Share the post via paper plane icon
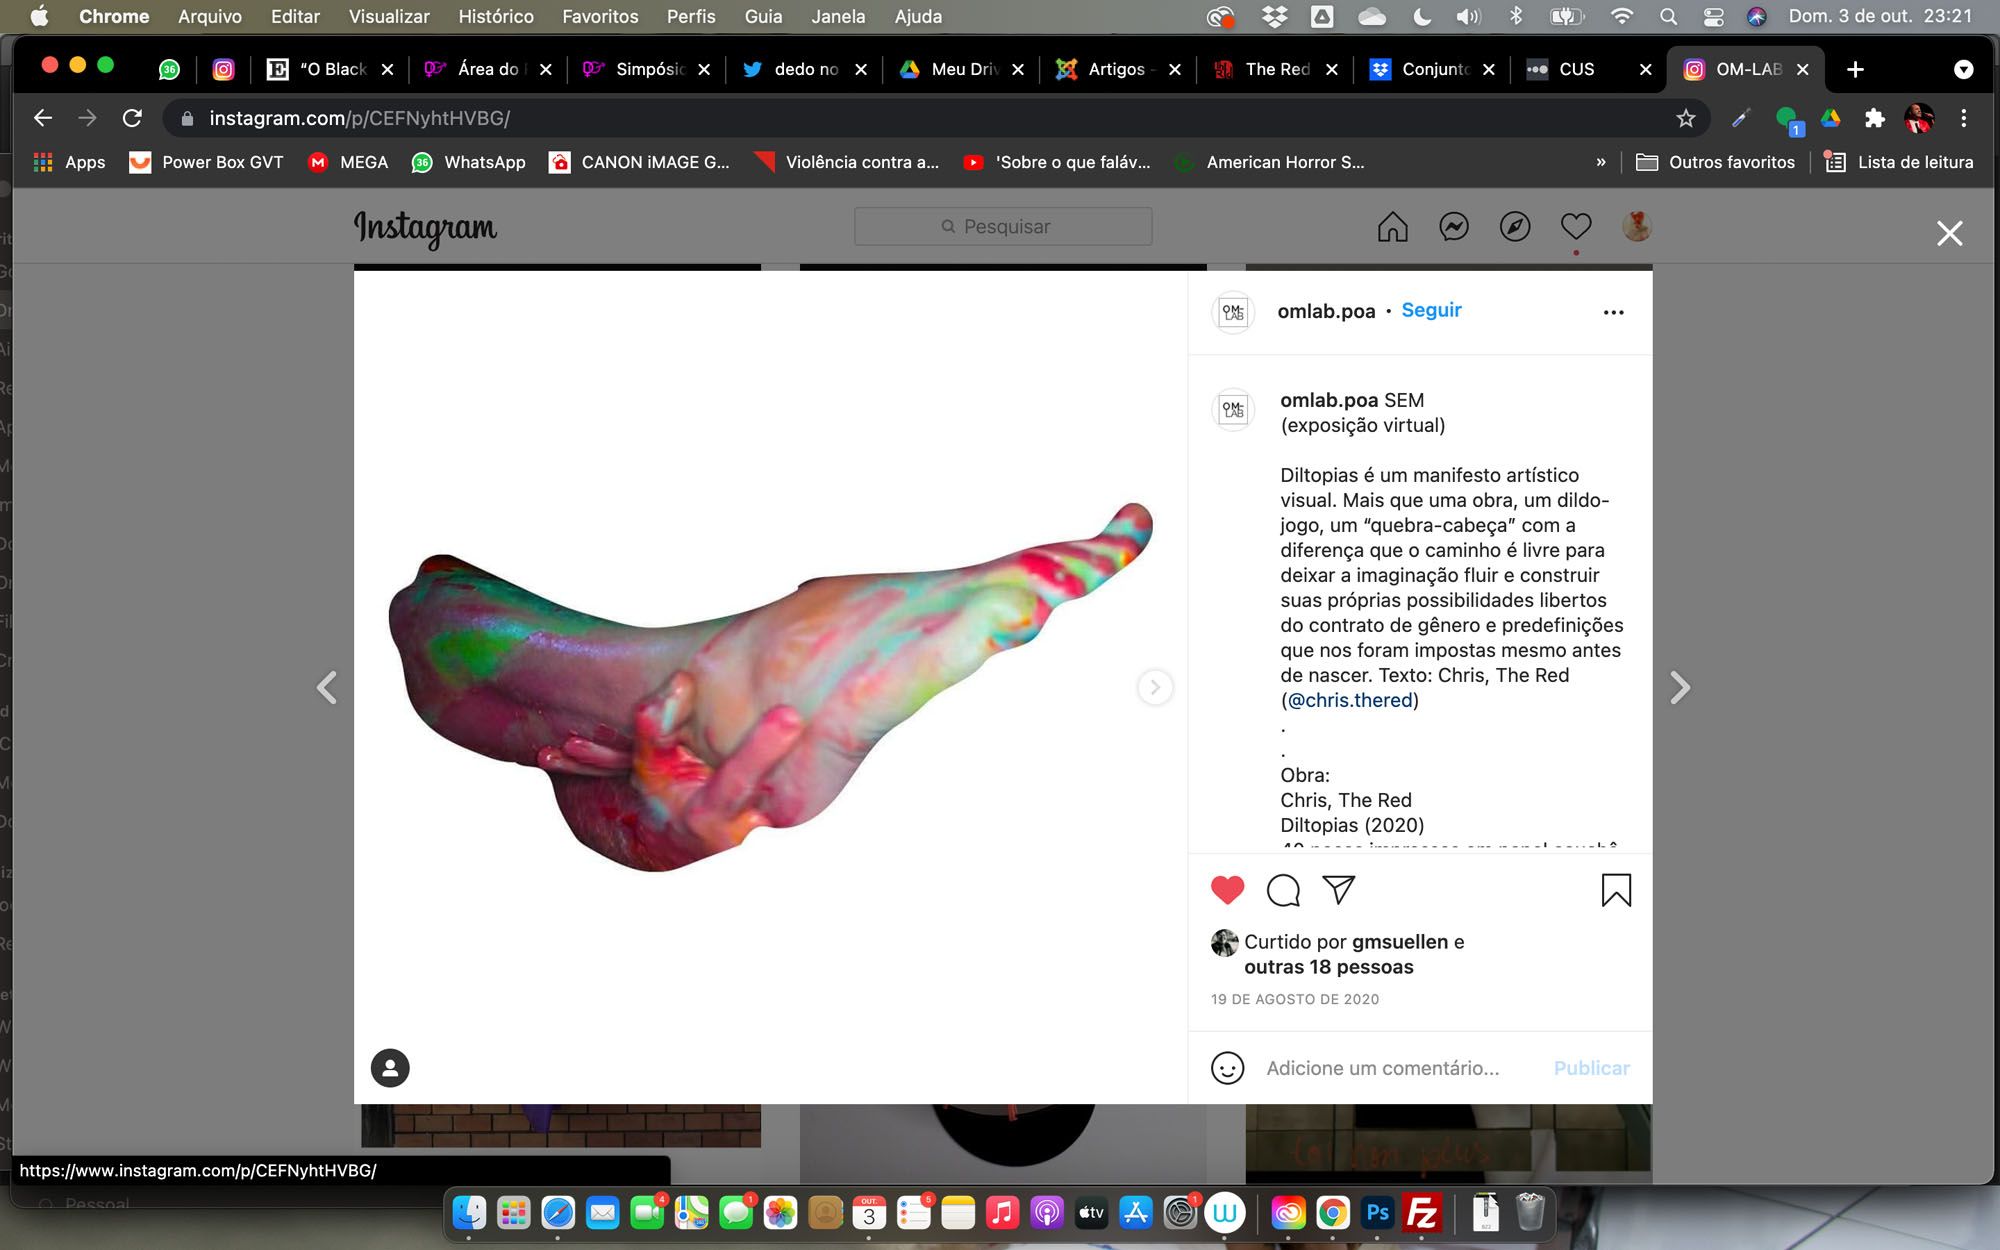 (1338, 889)
